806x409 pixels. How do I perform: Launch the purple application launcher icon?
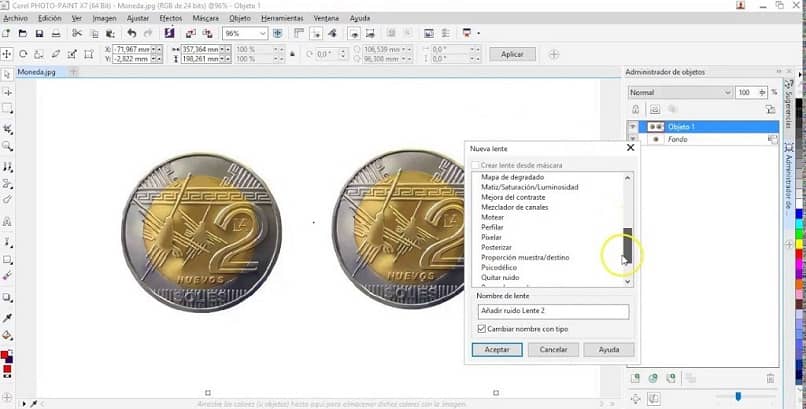pyautogui.click(x=169, y=33)
